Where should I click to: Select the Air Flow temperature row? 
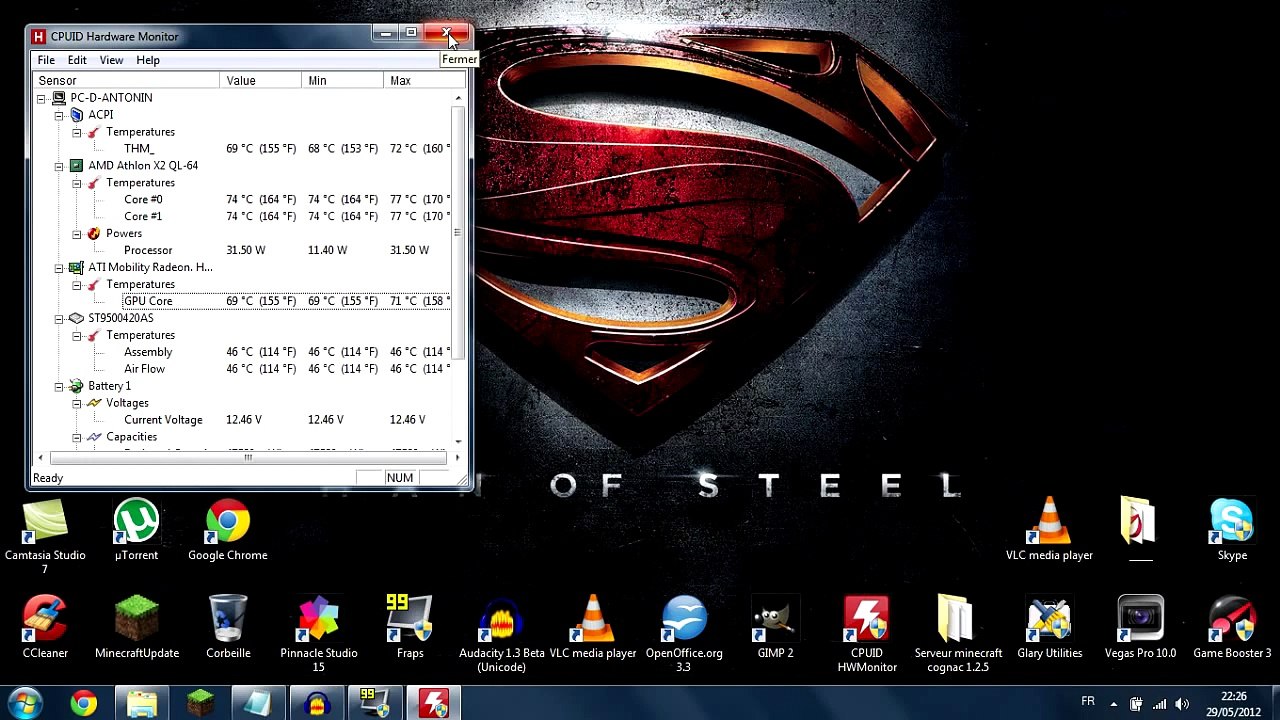[x=243, y=369]
